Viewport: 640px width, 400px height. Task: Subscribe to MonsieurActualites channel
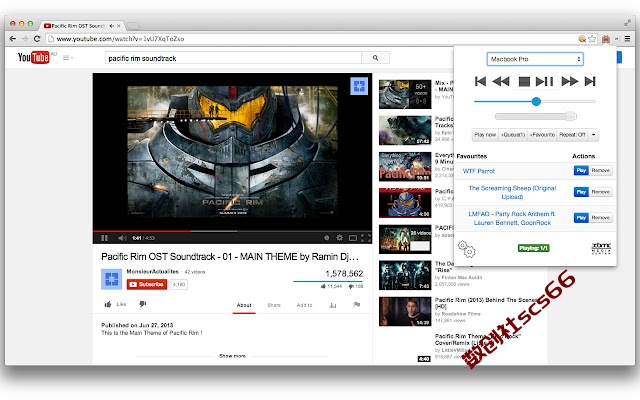147,284
